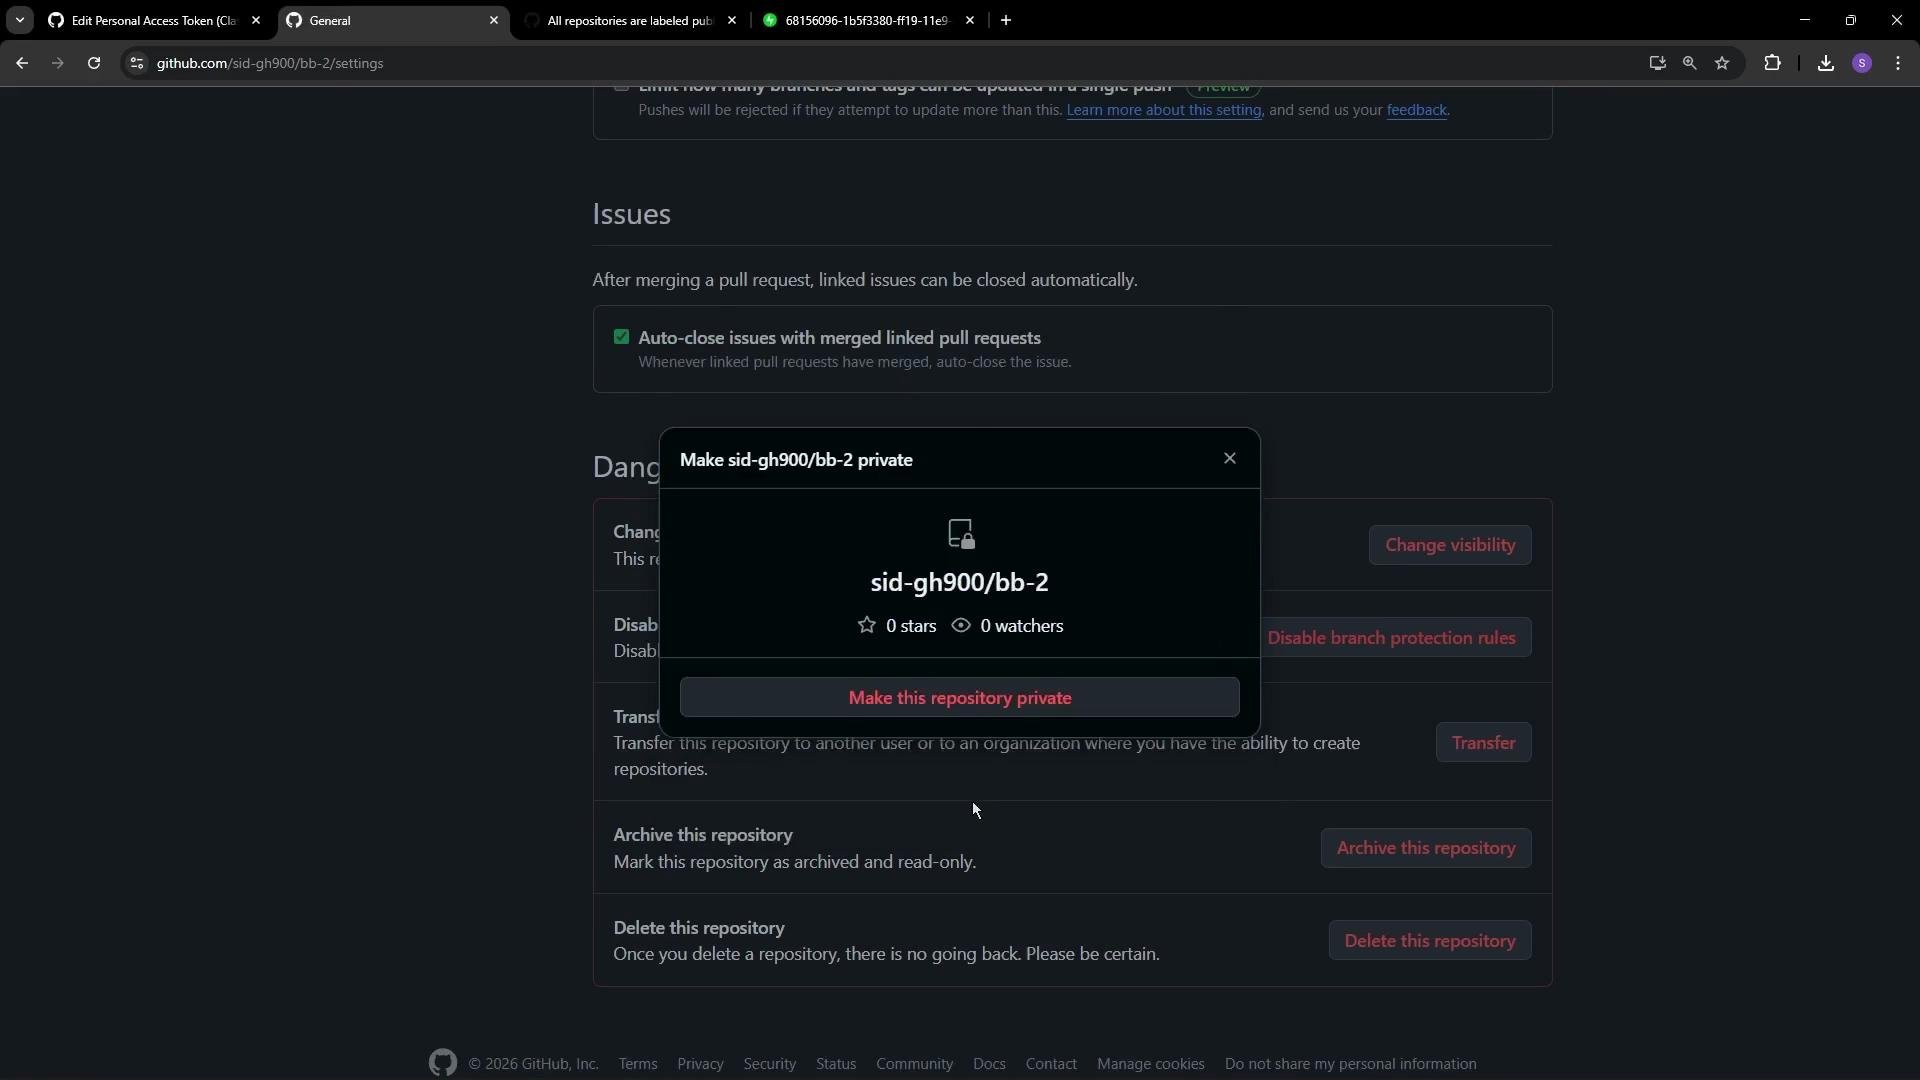Go back to previous page
The width and height of the screenshot is (1920, 1080).
(x=22, y=63)
